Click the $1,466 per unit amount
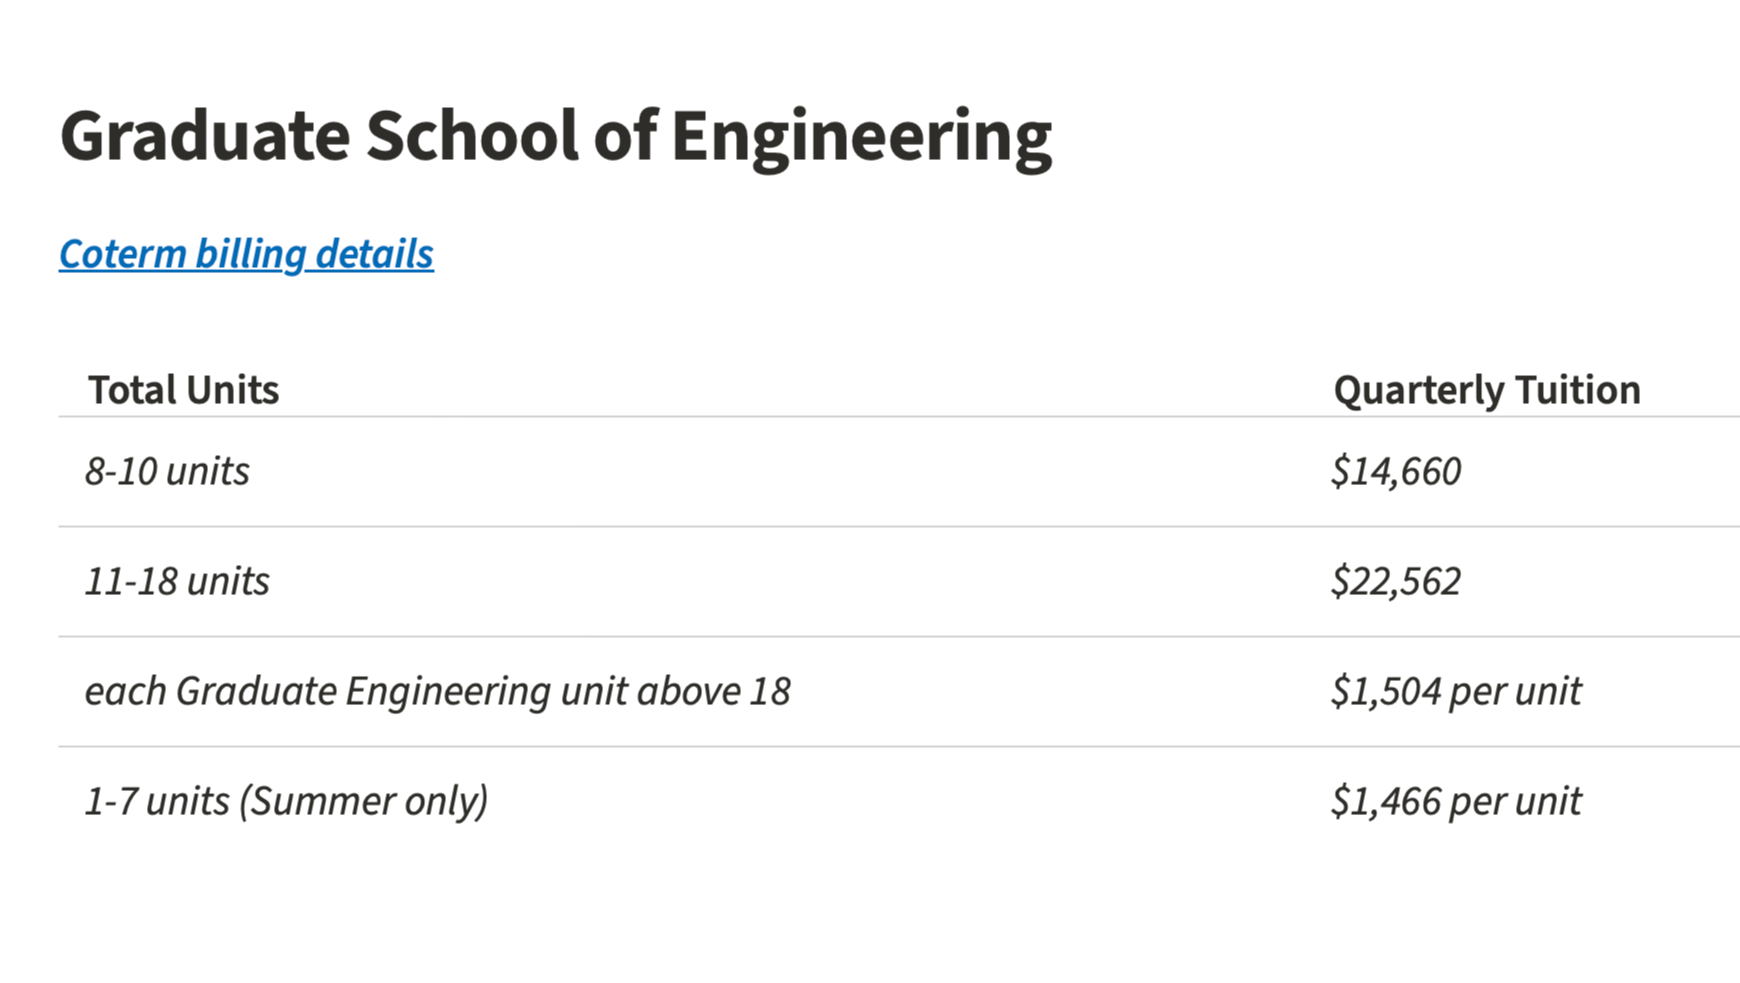 pos(1455,801)
